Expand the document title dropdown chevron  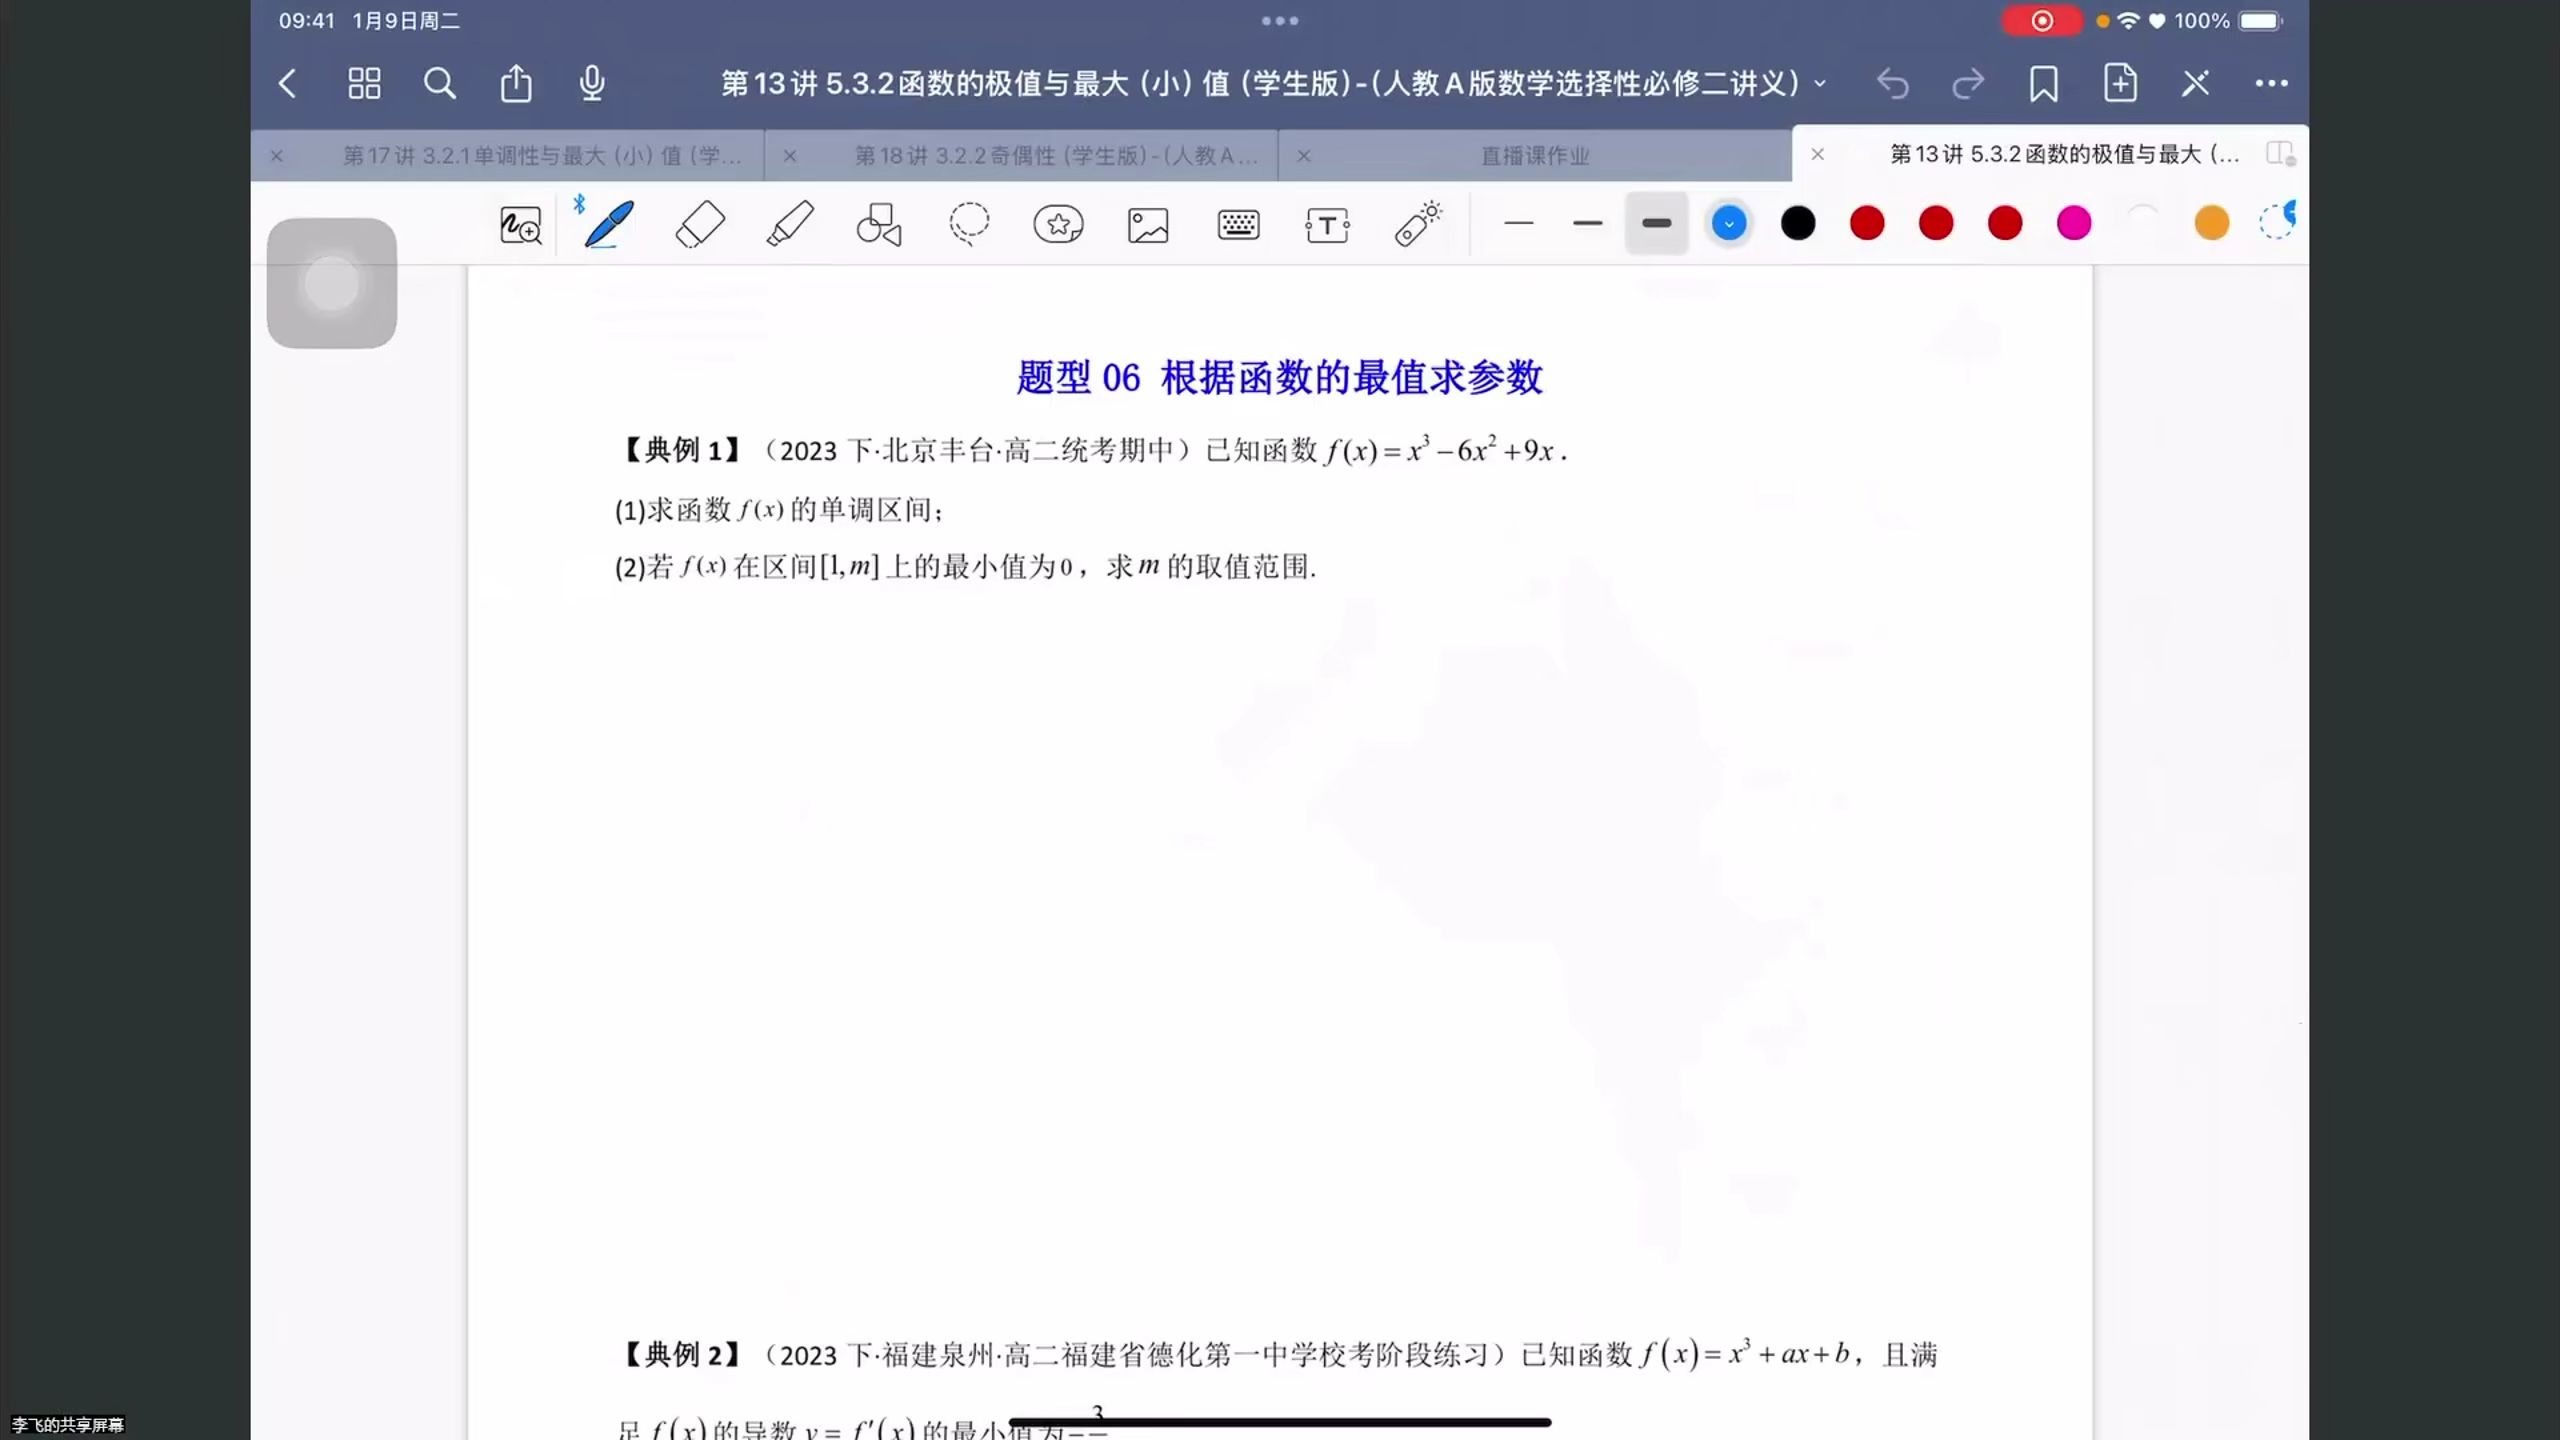[x=1820, y=84]
